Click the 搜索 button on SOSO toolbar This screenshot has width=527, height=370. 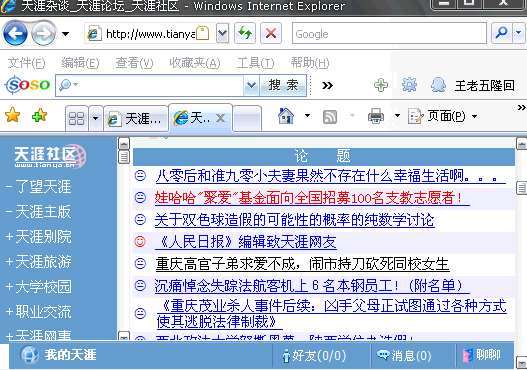pyautogui.click(x=283, y=85)
